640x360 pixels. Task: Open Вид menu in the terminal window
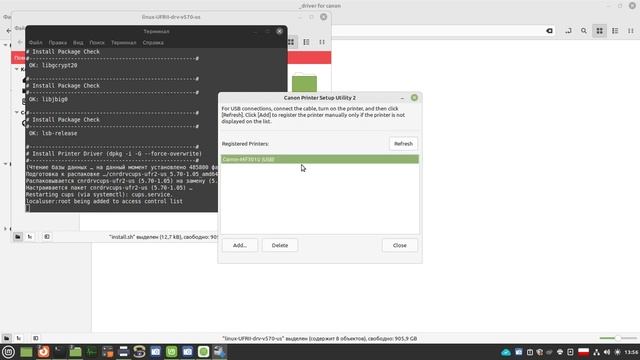coord(78,42)
